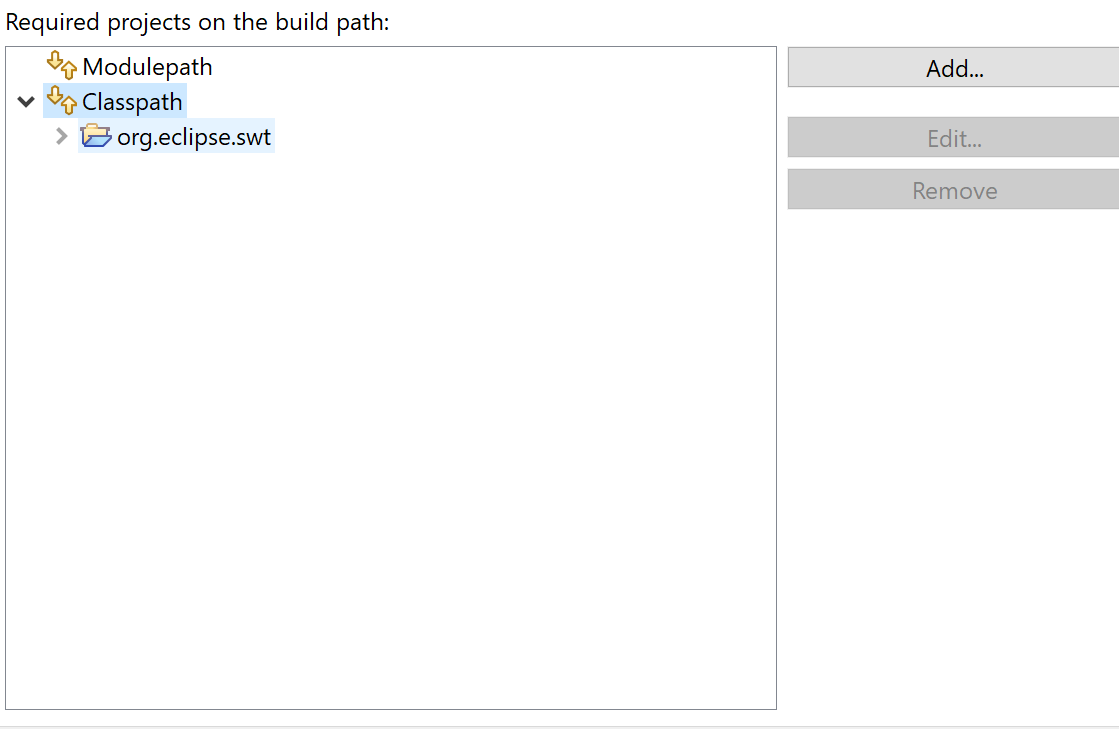
Task: Click the org.eclipse.swt project folder icon
Action: pos(96,136)
